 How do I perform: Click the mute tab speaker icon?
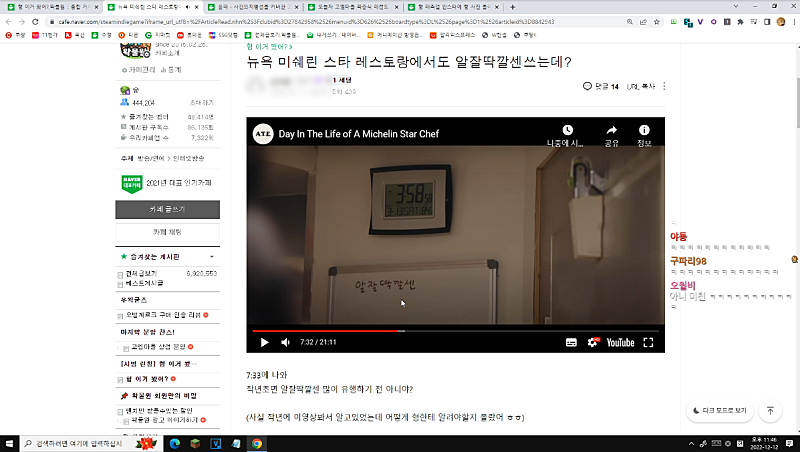[187, 7]
